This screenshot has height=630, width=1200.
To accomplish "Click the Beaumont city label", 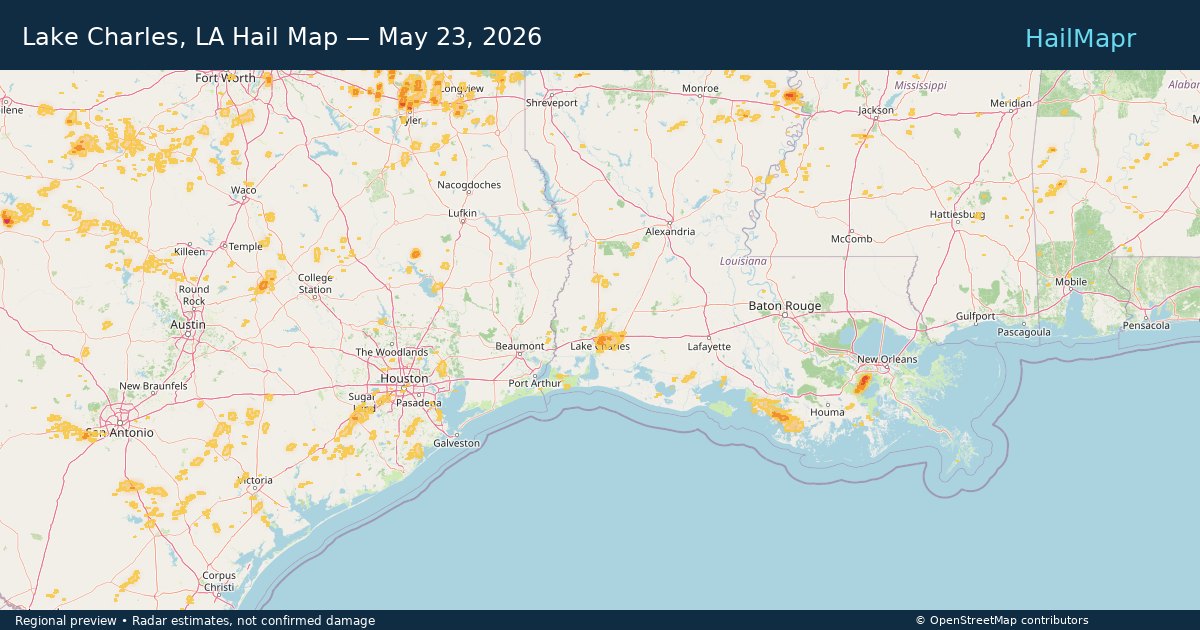I will 520,346.
